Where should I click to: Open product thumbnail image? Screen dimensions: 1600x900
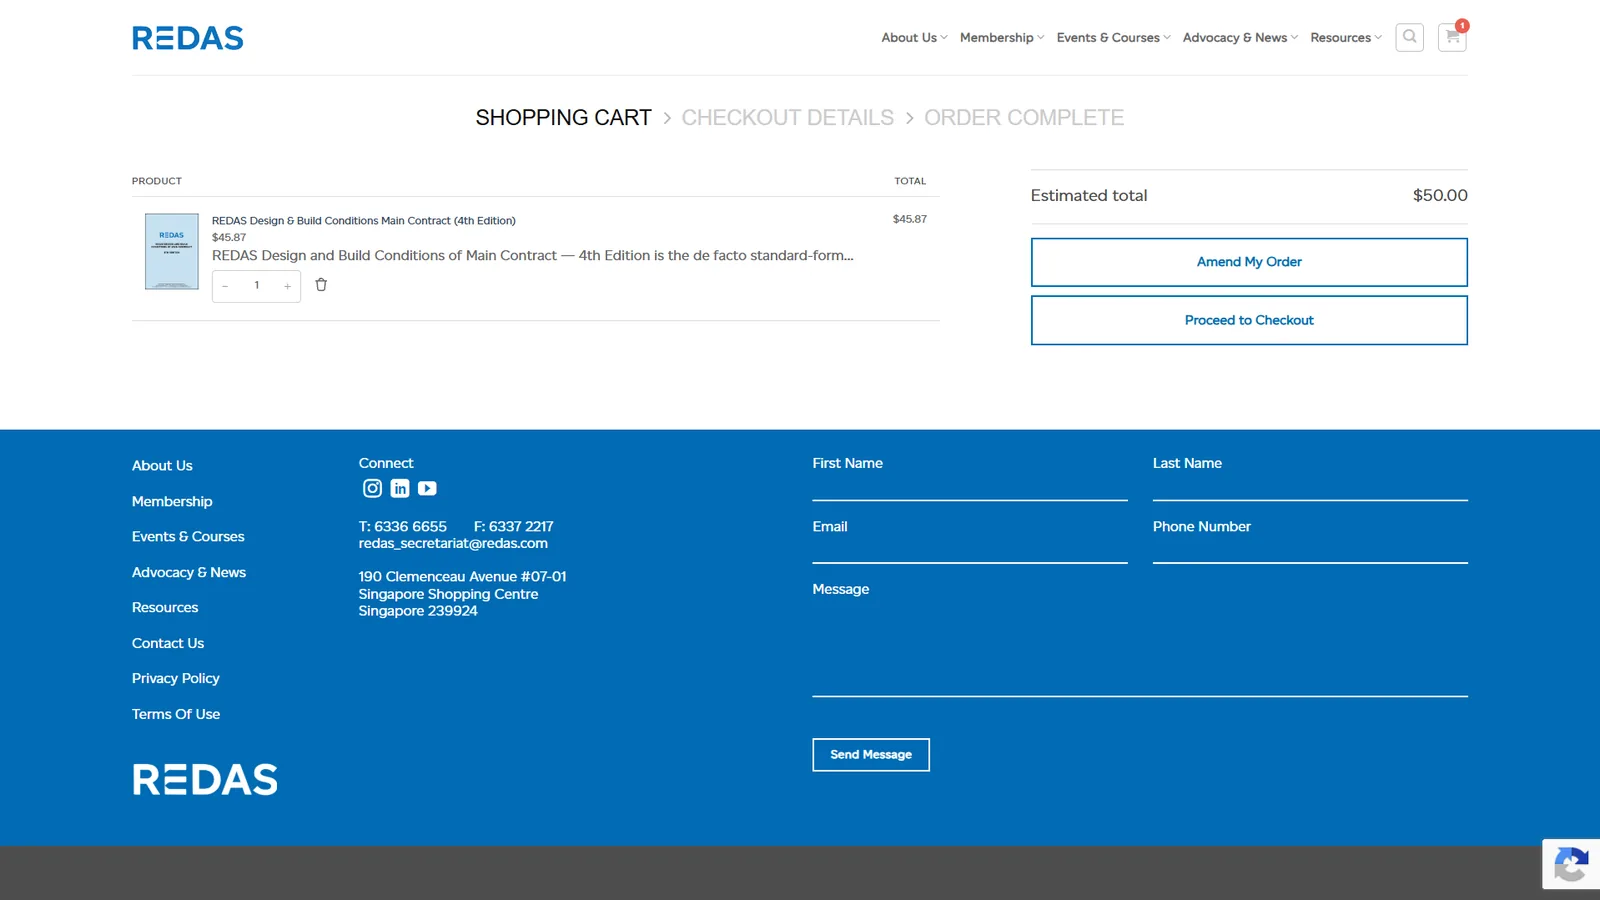pos(172,251)
